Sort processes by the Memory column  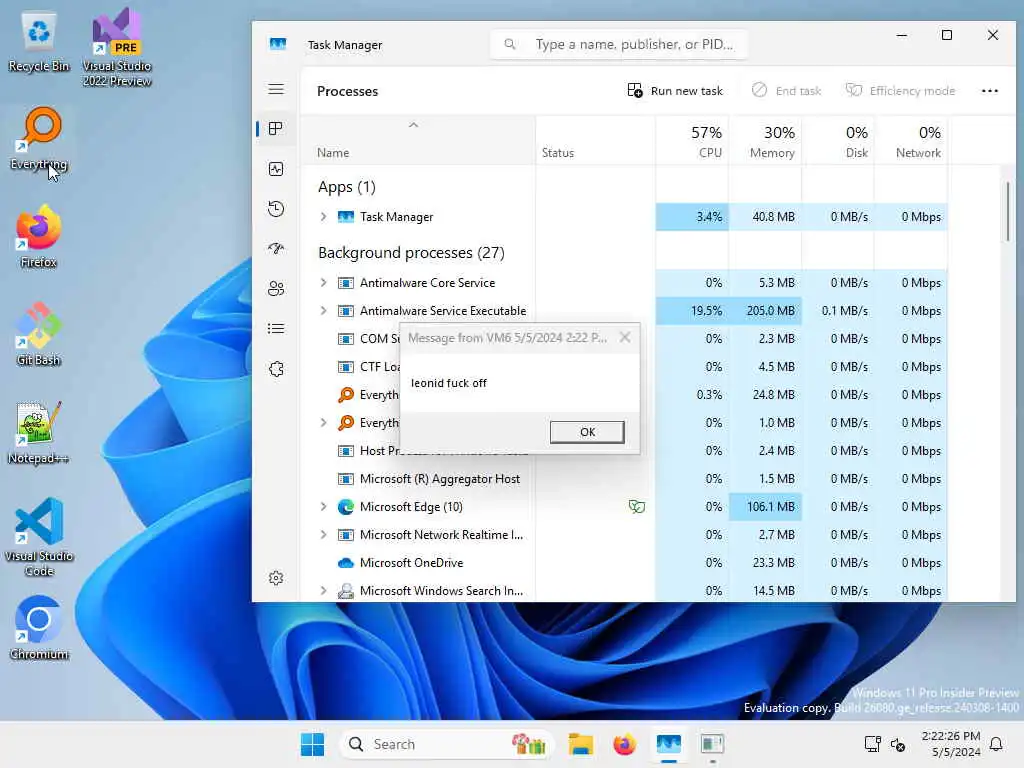pos(765,141)
